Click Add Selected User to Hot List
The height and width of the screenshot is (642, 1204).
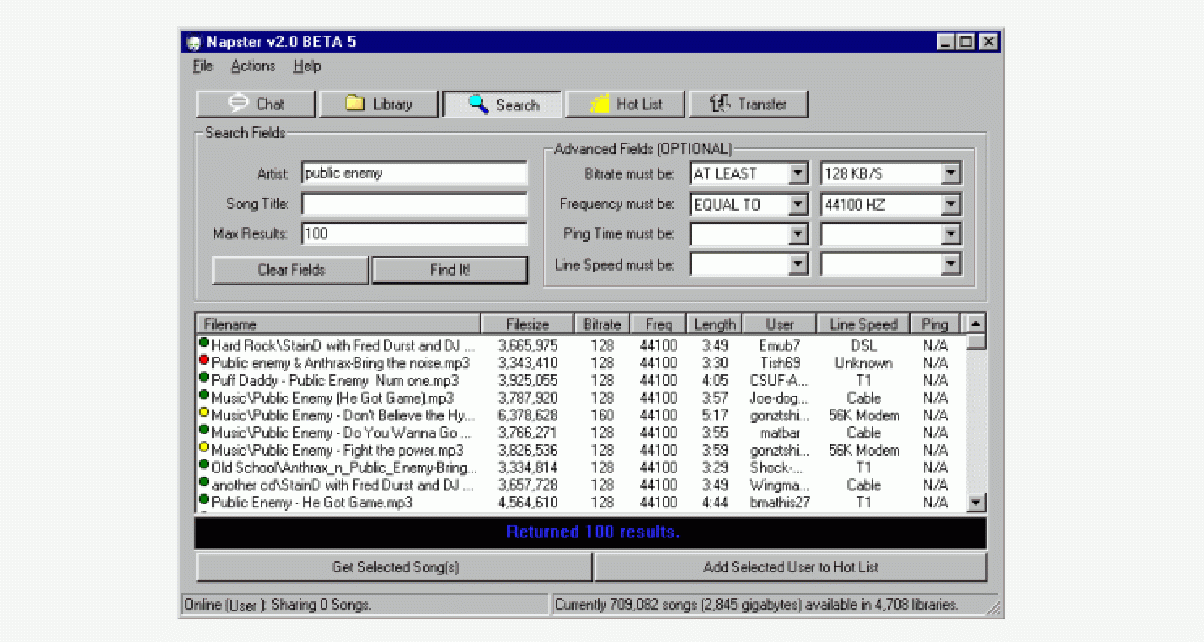click(x=791, y=567)
